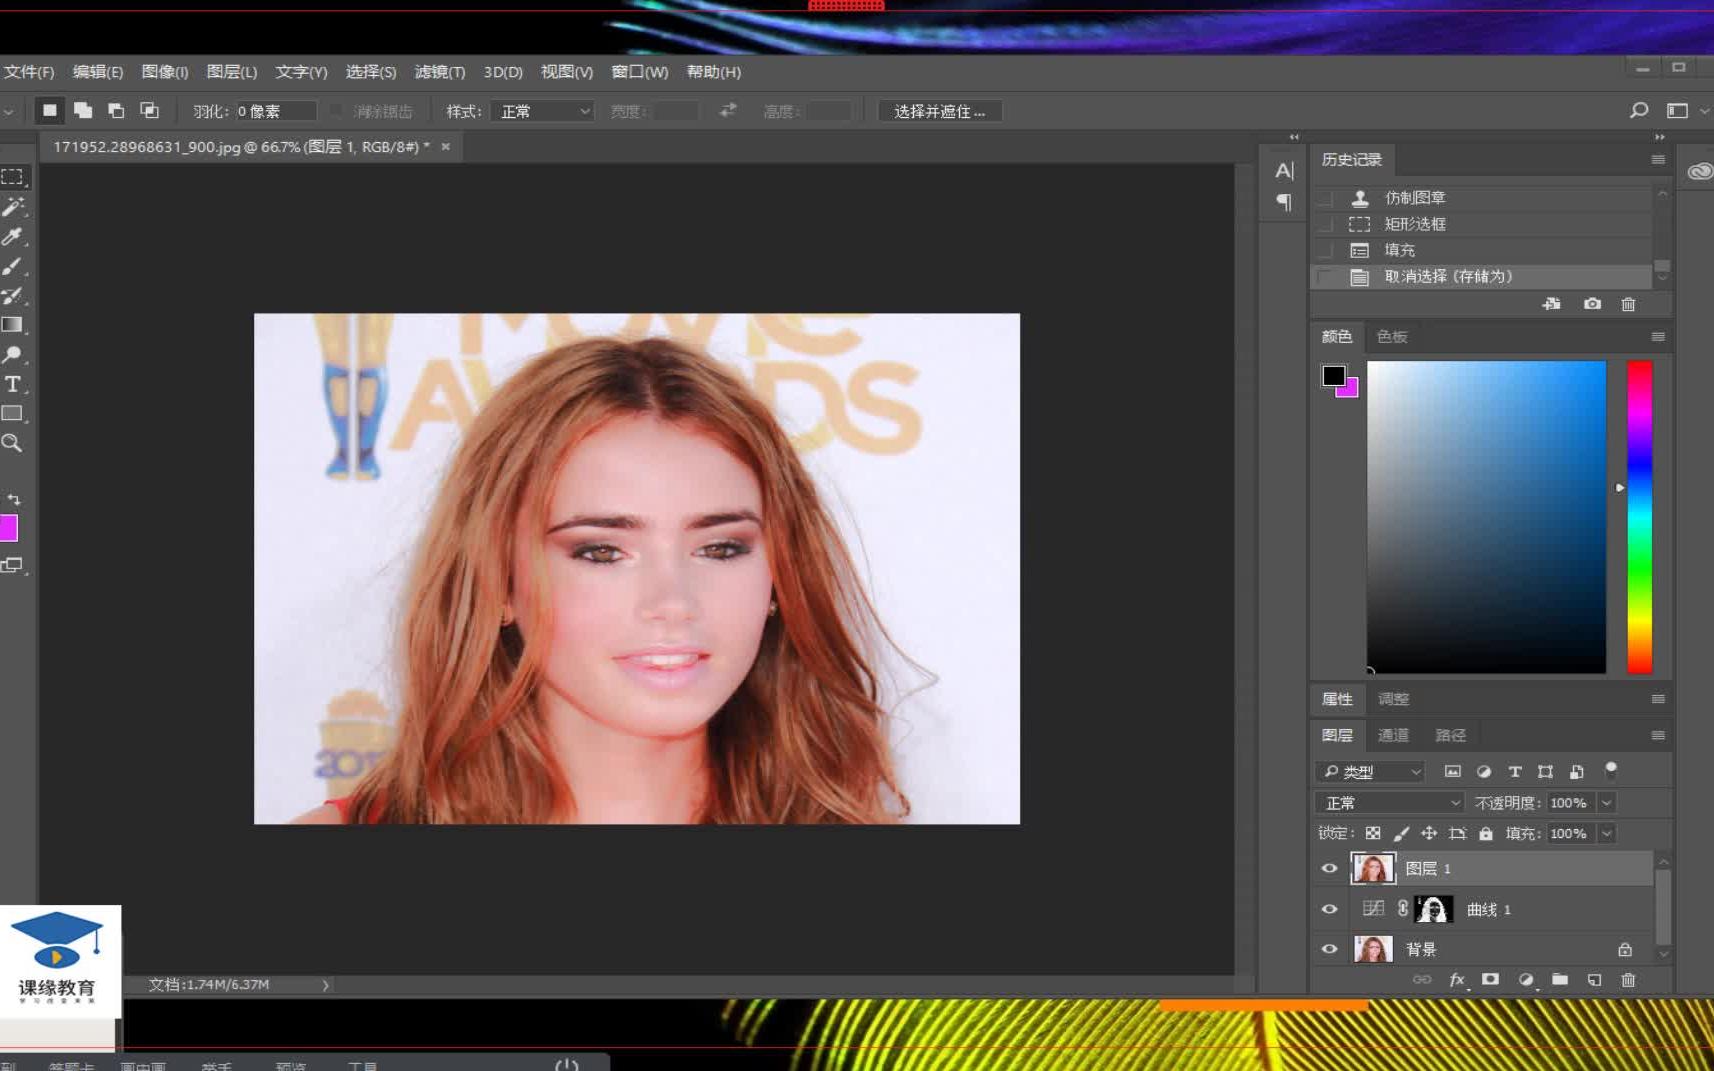Screen dimensions: 1714x1071
Task: Select the Magic Wand tool
Action: (13, 206)
